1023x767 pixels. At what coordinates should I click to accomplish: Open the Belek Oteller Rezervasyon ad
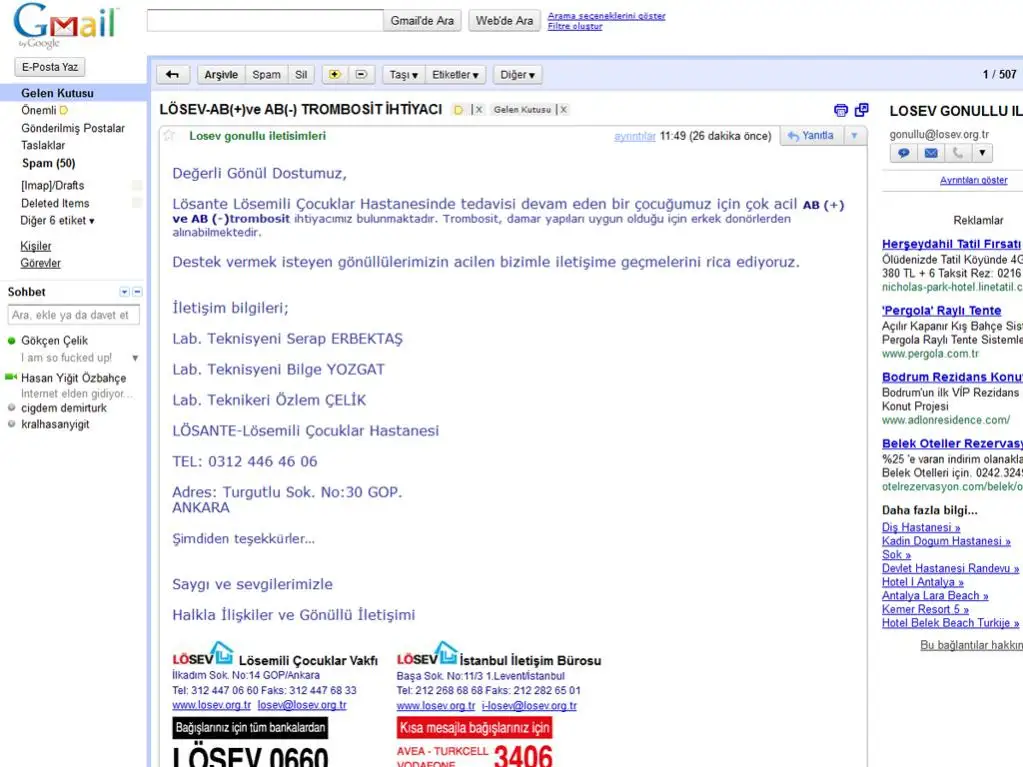(952, 444)
